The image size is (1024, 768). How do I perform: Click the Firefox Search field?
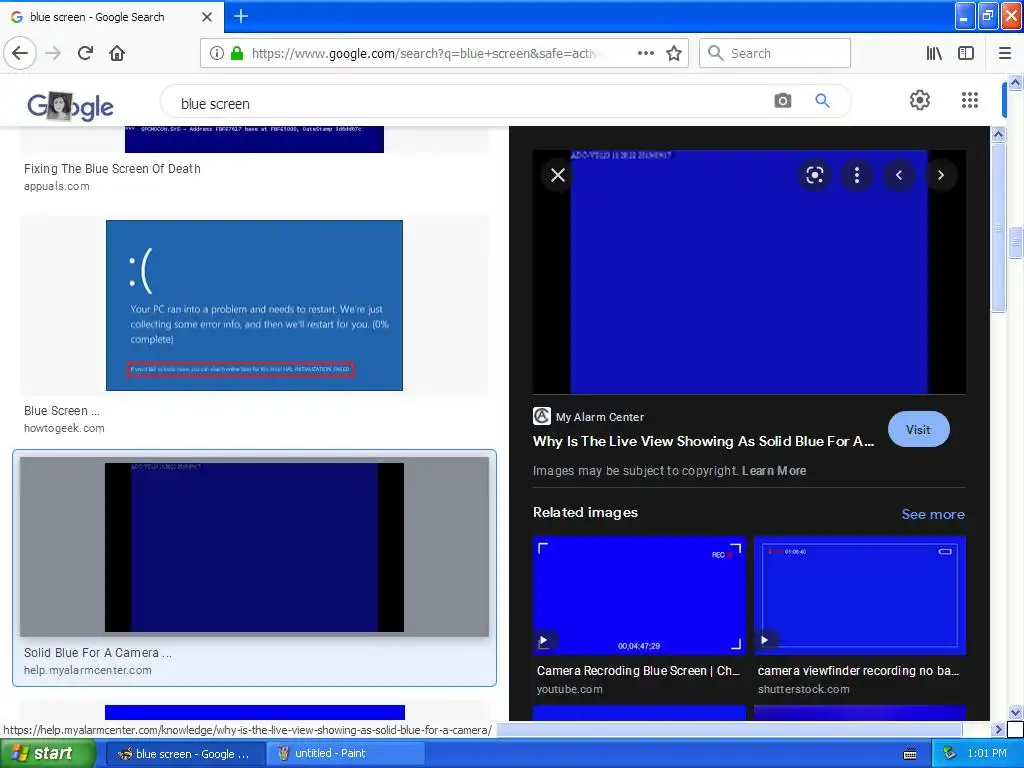point(775,53)
